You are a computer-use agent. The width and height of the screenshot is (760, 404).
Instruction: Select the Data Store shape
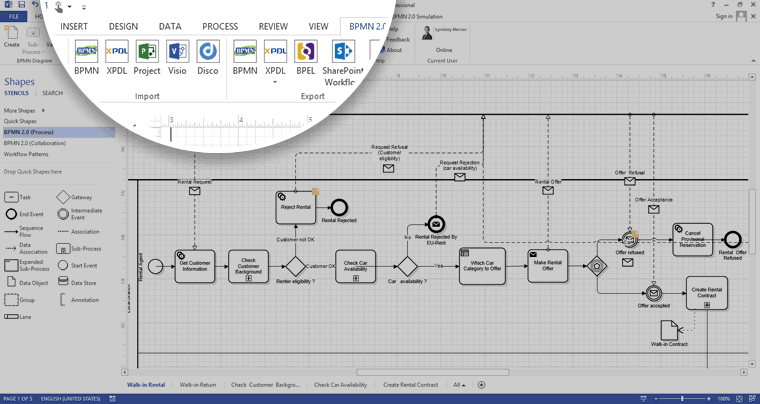click(x=63, y=281)
